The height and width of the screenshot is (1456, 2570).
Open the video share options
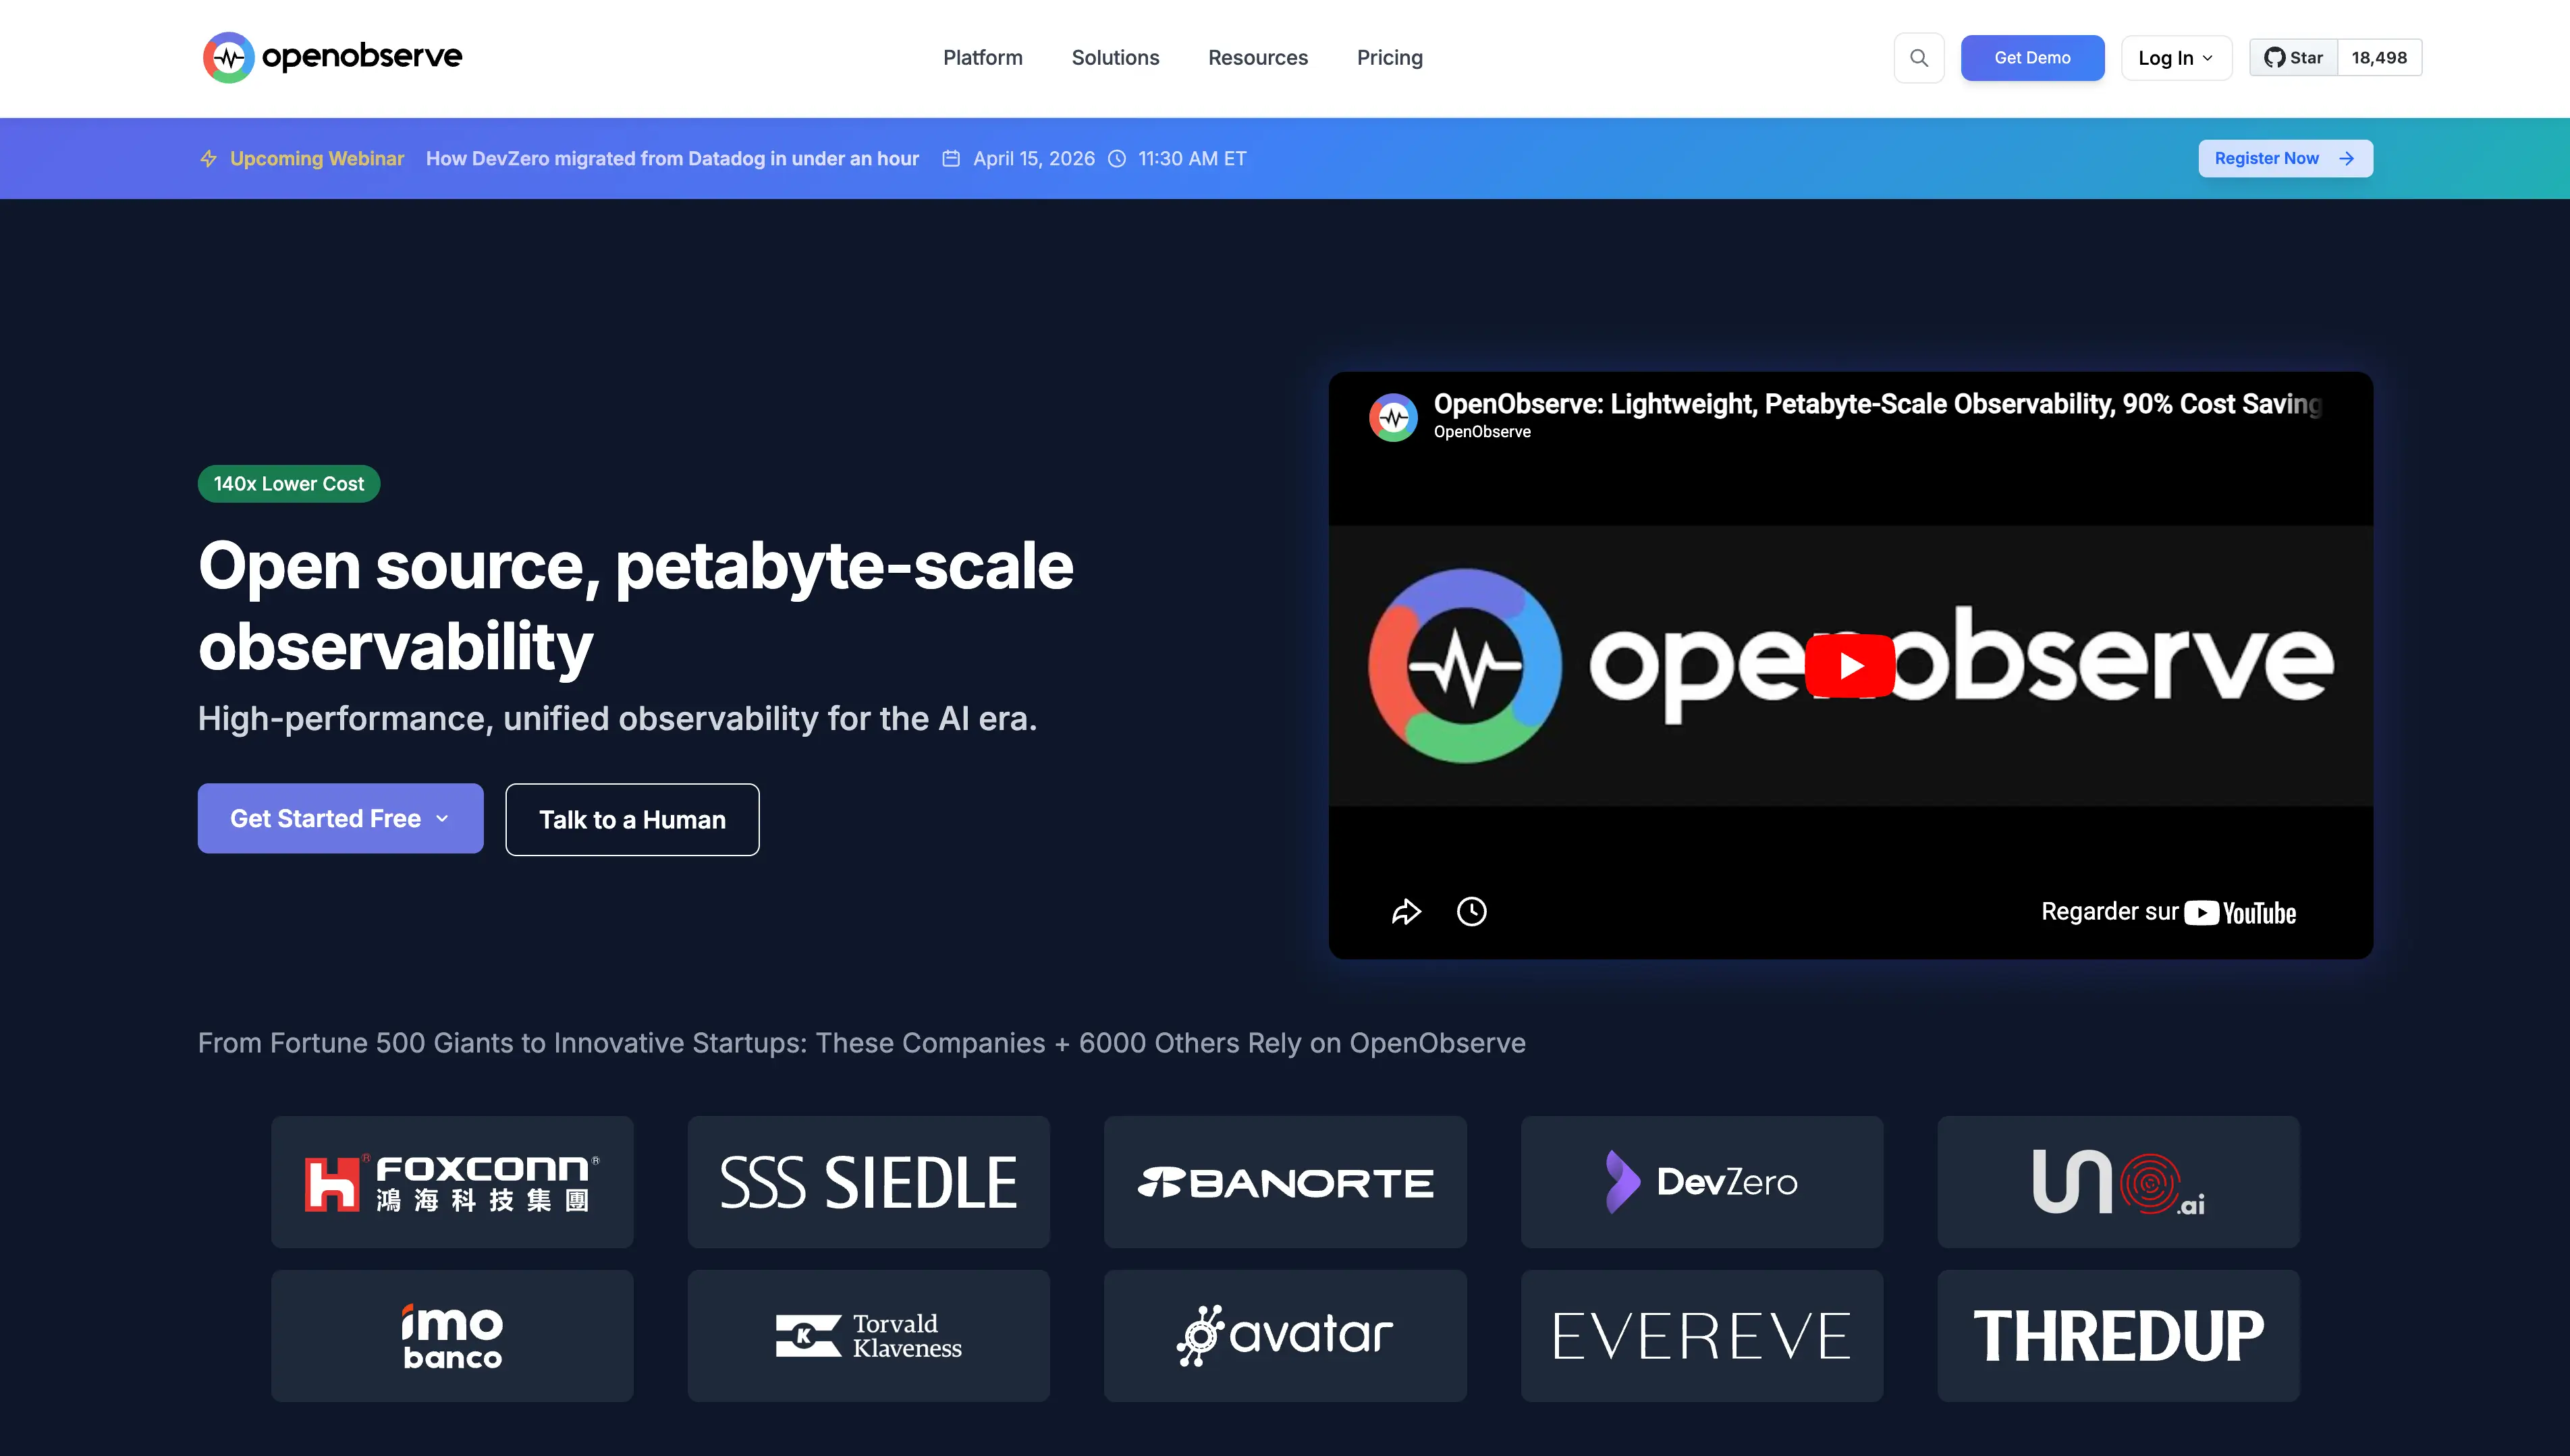point(1406,911)
